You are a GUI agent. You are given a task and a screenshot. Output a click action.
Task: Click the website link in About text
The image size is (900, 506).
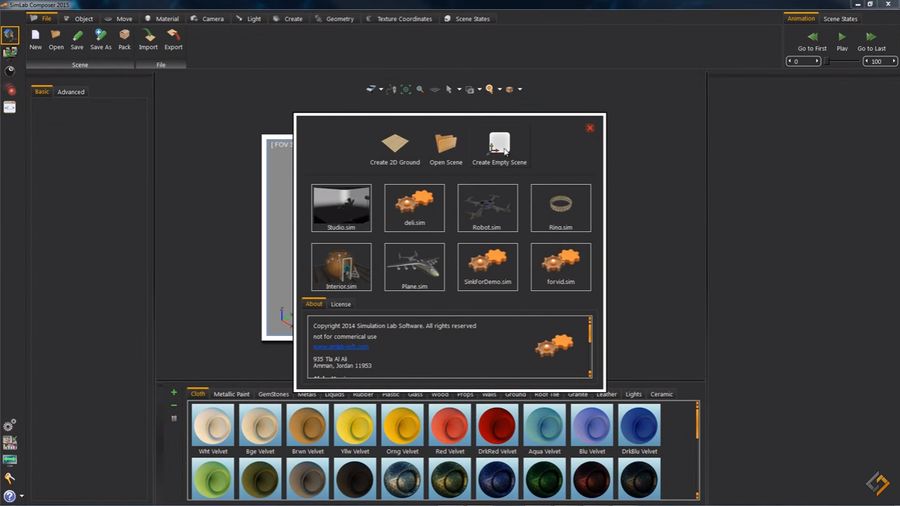341,347
